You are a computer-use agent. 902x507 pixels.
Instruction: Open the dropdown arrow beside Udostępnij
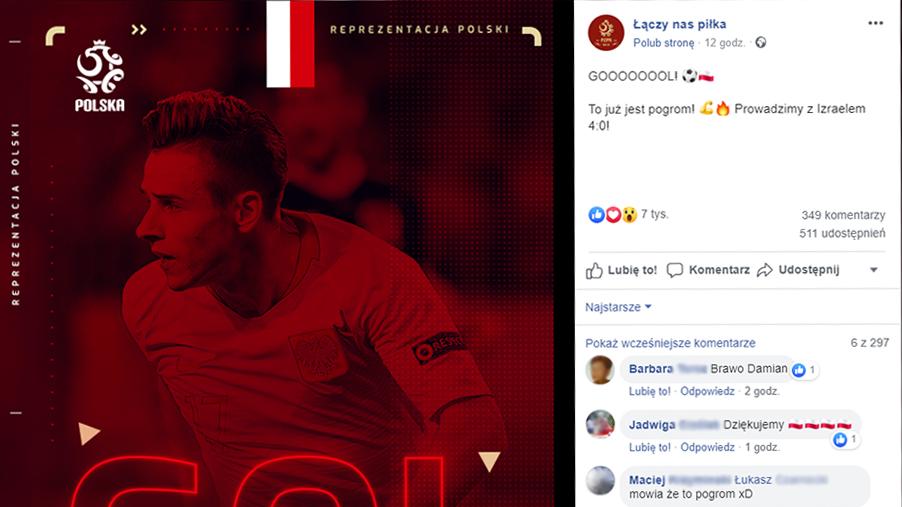(x=873, y=270)
